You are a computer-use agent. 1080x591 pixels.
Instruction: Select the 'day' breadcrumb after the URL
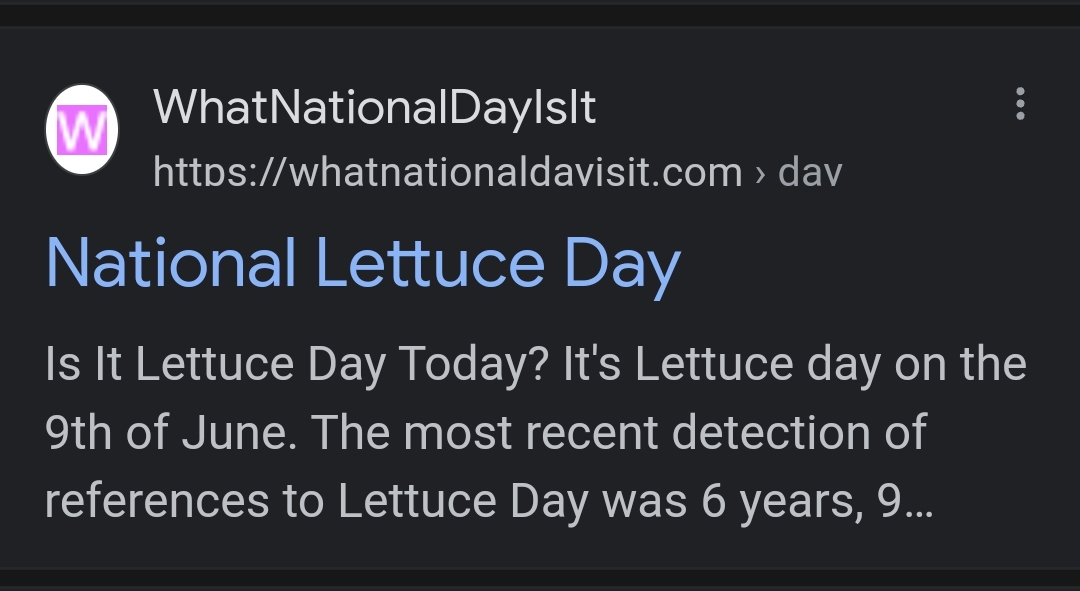[810, 172]
